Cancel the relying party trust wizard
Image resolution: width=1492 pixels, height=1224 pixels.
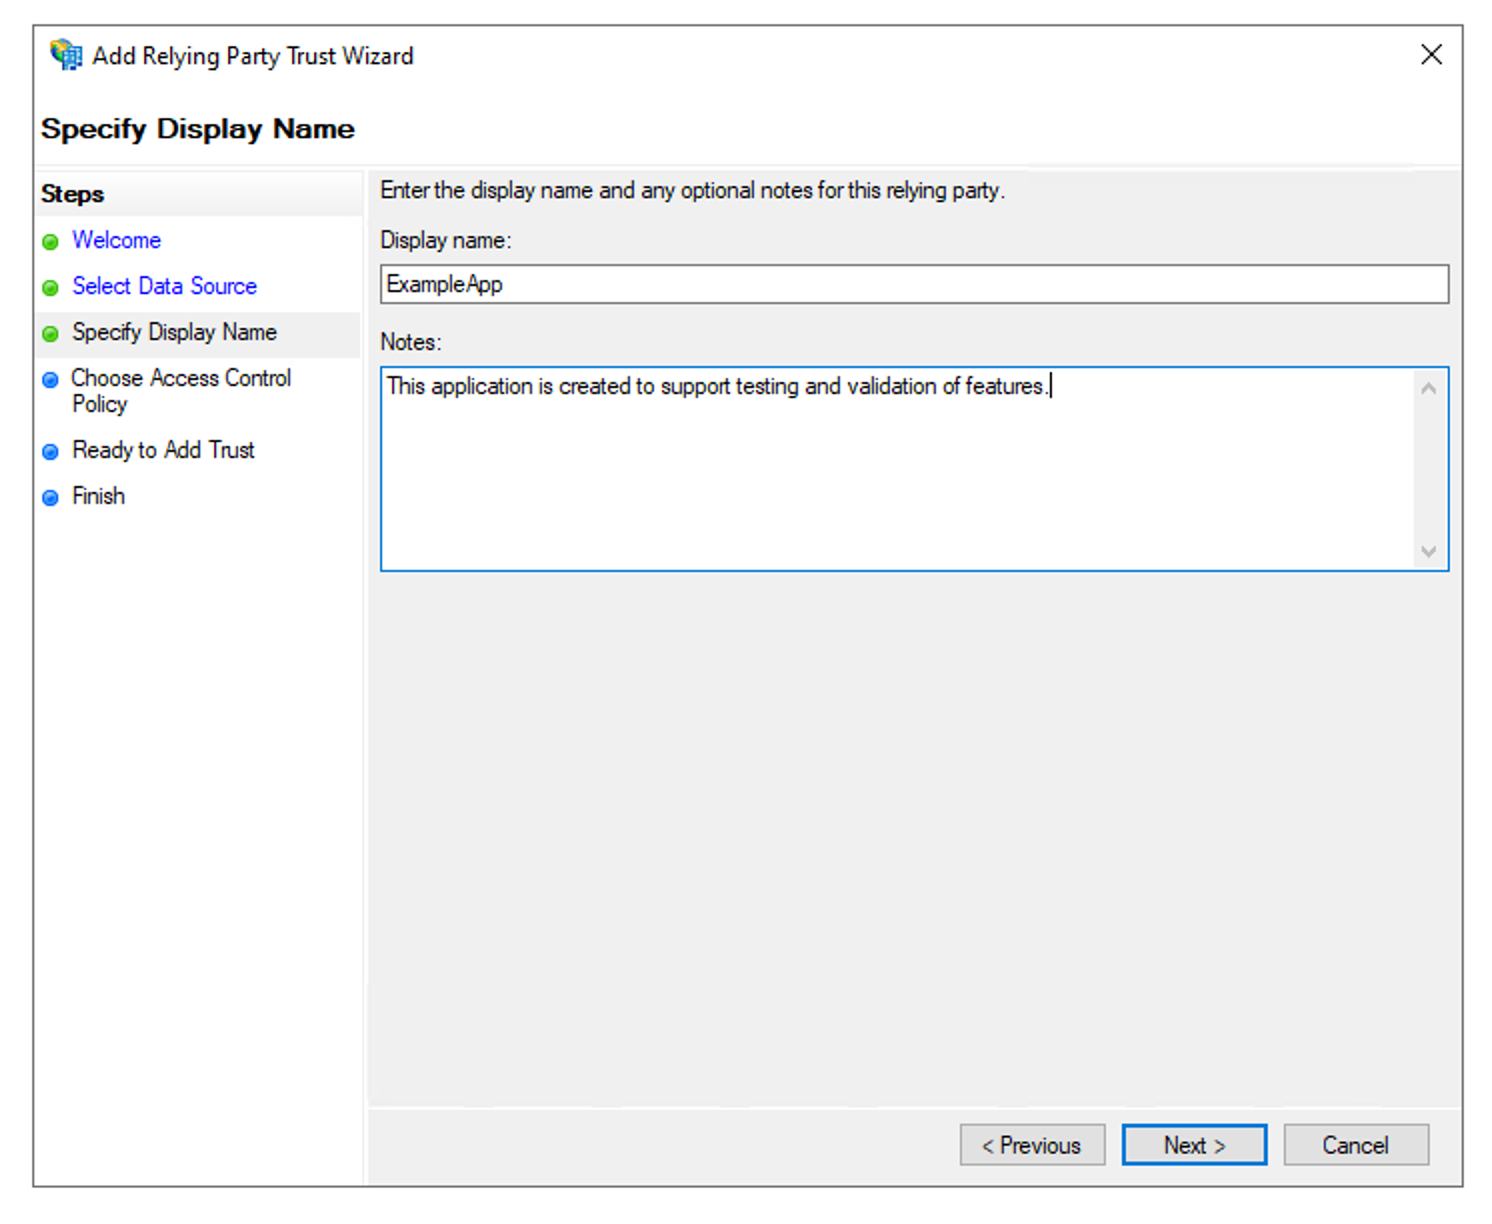point(1356,1145)
